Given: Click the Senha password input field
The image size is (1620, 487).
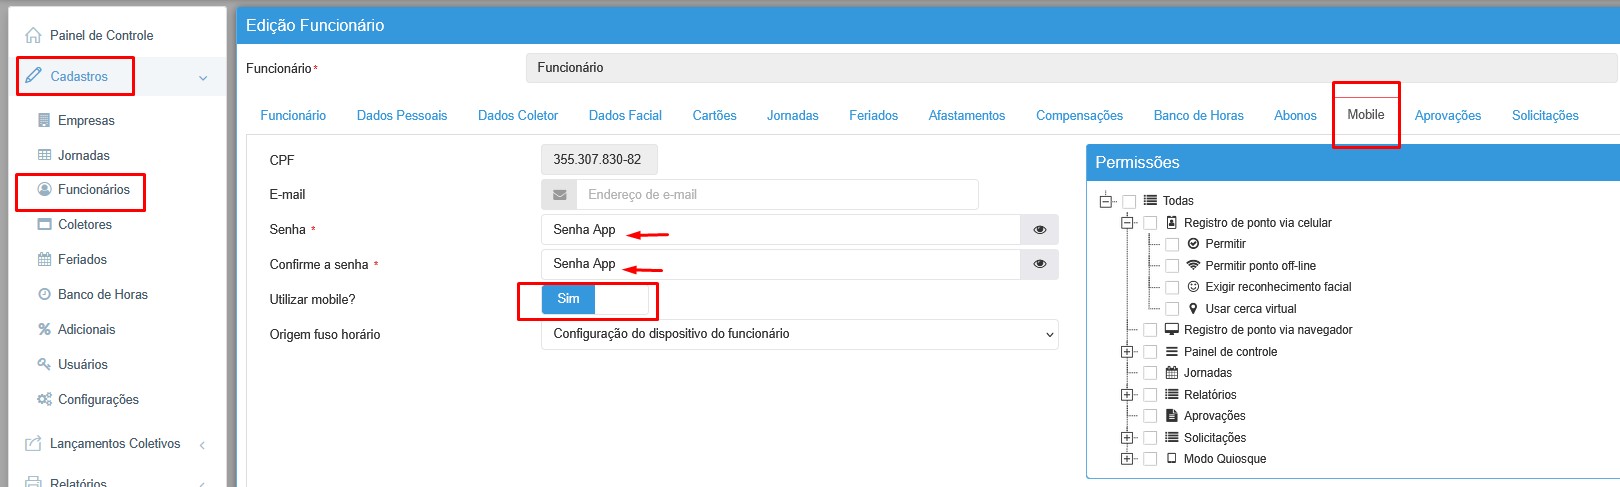Looking at the screenshot, I should (781, 230).
